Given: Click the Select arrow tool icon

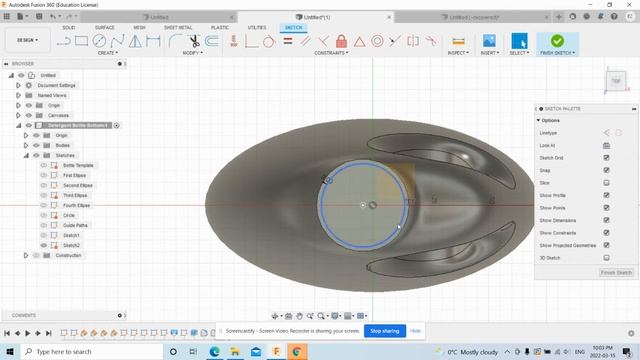Looking at the screenshot, I should 519,41.
